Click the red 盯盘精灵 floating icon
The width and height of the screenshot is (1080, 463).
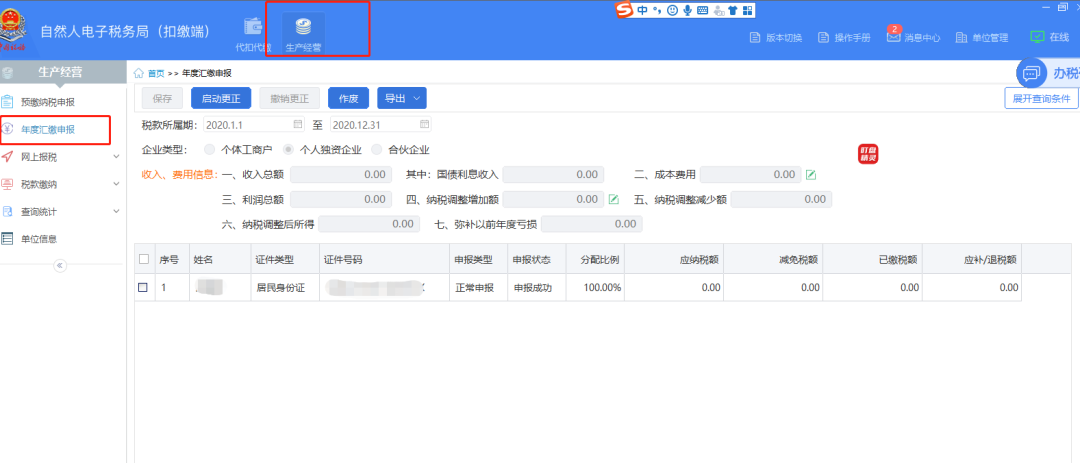(869, 154)
